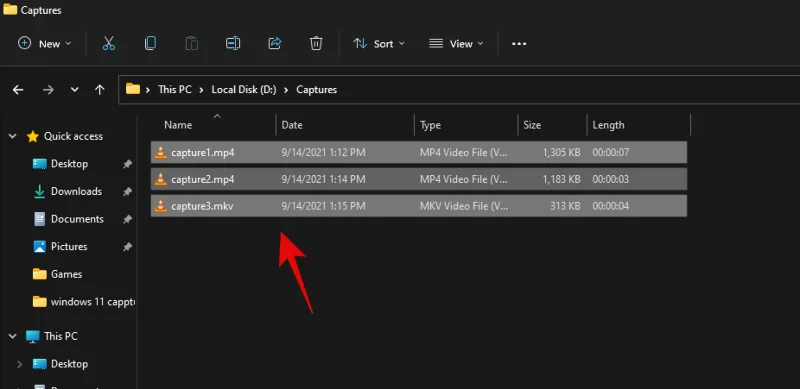800x389 pixels.
Task: Go up one folder level arrow
Action: pyautogui.click(x=99, y=90)
